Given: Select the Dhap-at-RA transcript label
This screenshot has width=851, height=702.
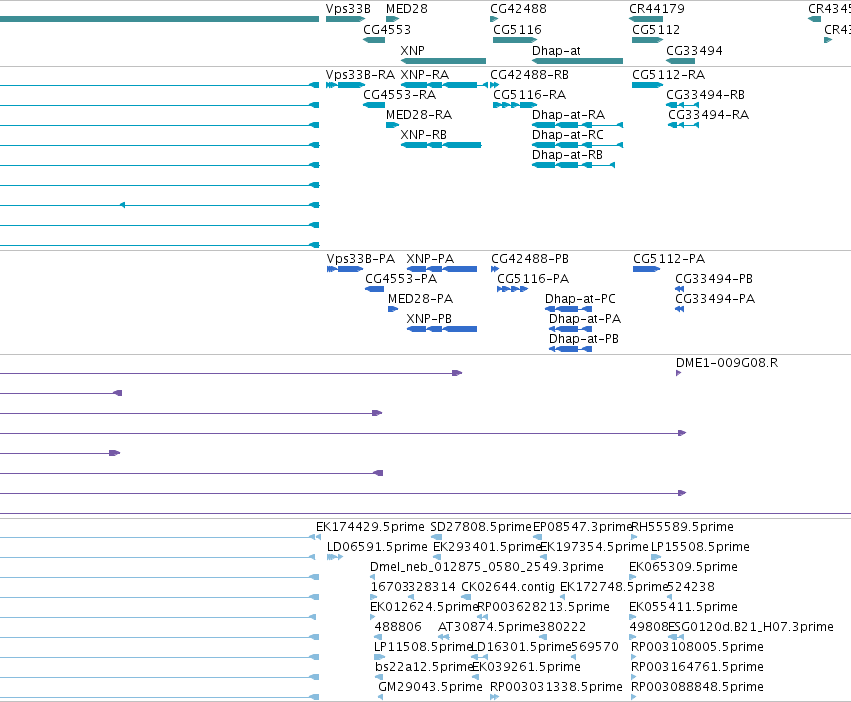Looking at the screenshot, I should click(x=568, y=115).
